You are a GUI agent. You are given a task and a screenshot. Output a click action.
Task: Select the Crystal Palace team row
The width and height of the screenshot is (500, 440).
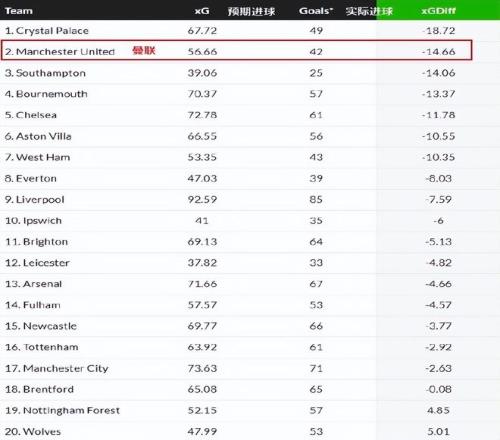pos(250,31)
